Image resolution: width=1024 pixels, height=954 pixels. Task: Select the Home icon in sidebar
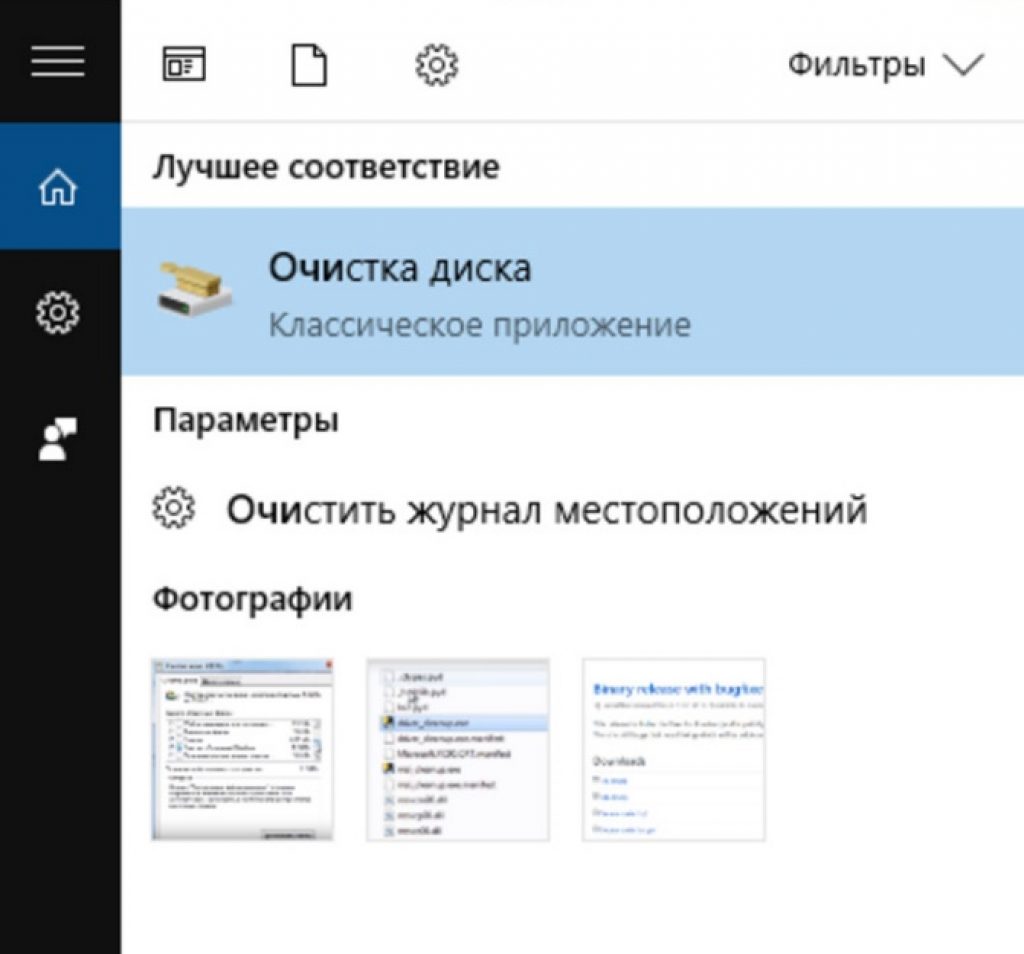(58, 187)
